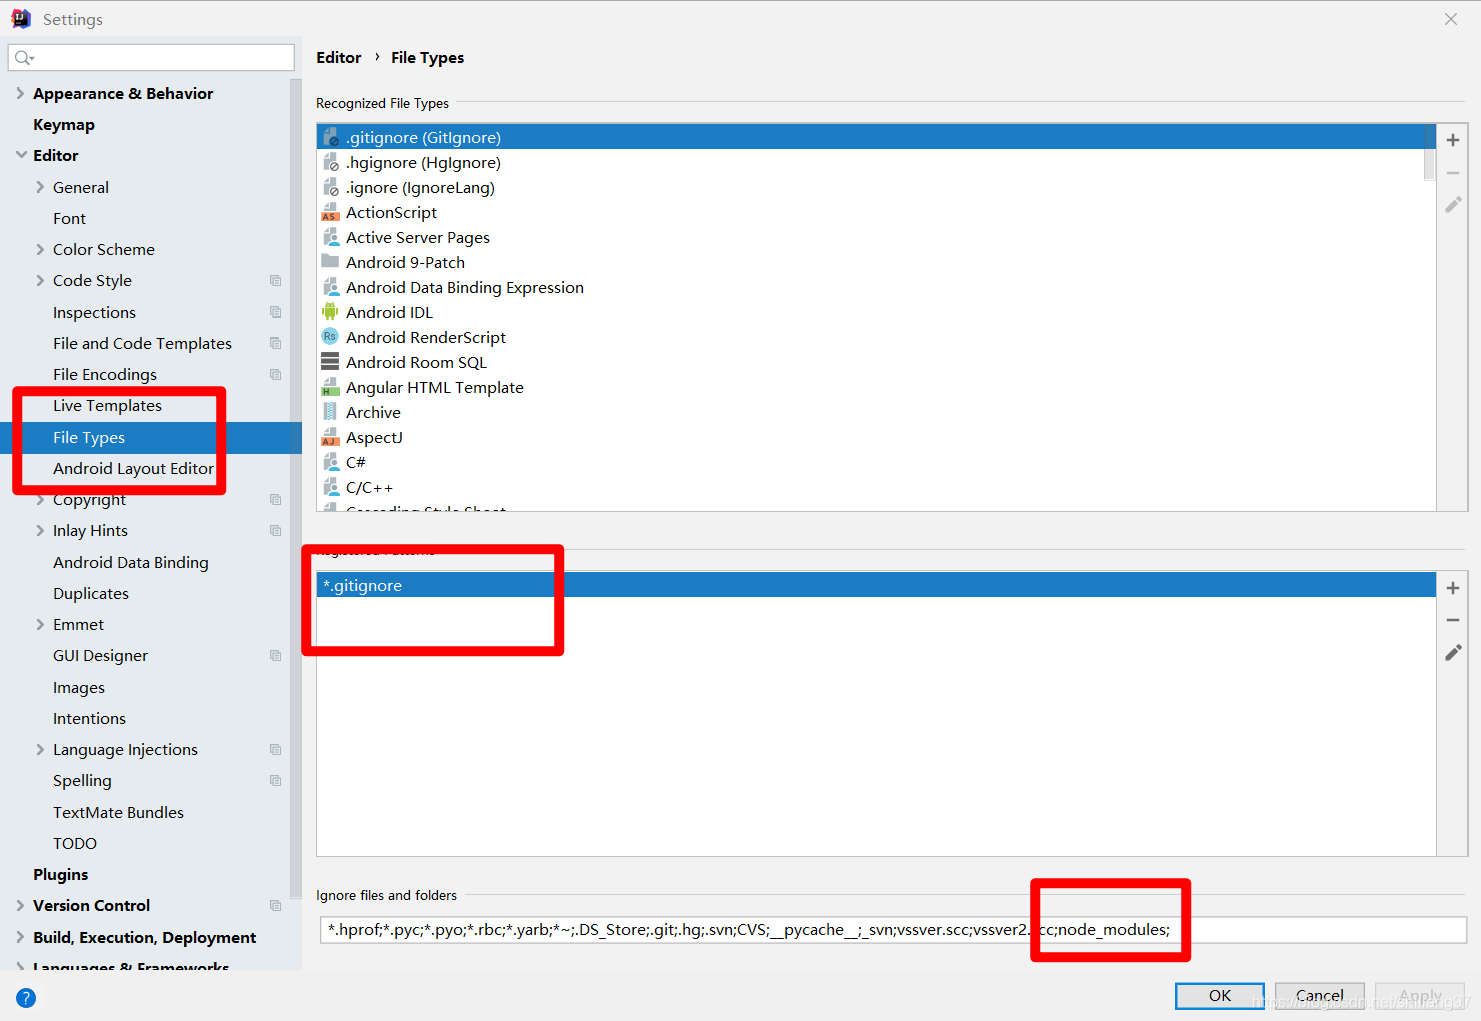Image resolution: width=1481 pixels, height=1021 pixels.
Task: Click the Version Control project-scope icon
Action: [x=275, y=905]
